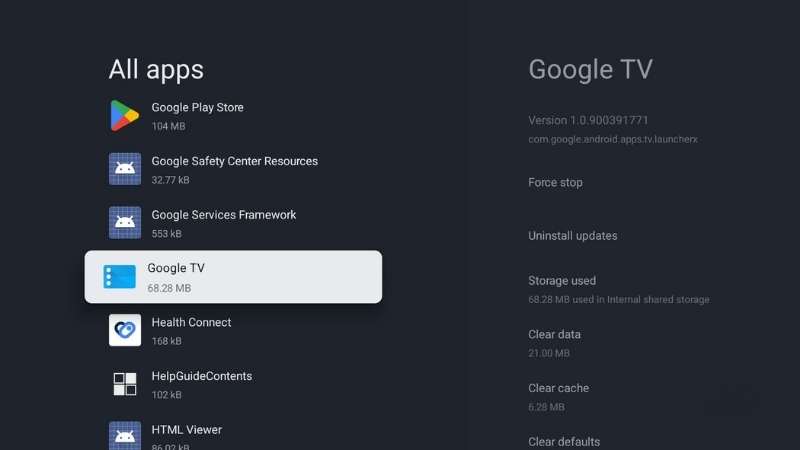Open the Google Play Store list entry
This screenshot has height=450, width=800.
point(197,108)
